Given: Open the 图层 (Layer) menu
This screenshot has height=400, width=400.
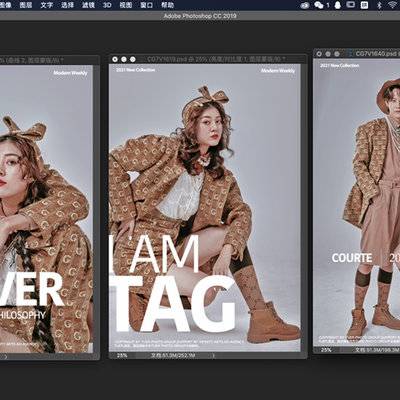Looking at the screenshot, I should click(x=26, y=5).
